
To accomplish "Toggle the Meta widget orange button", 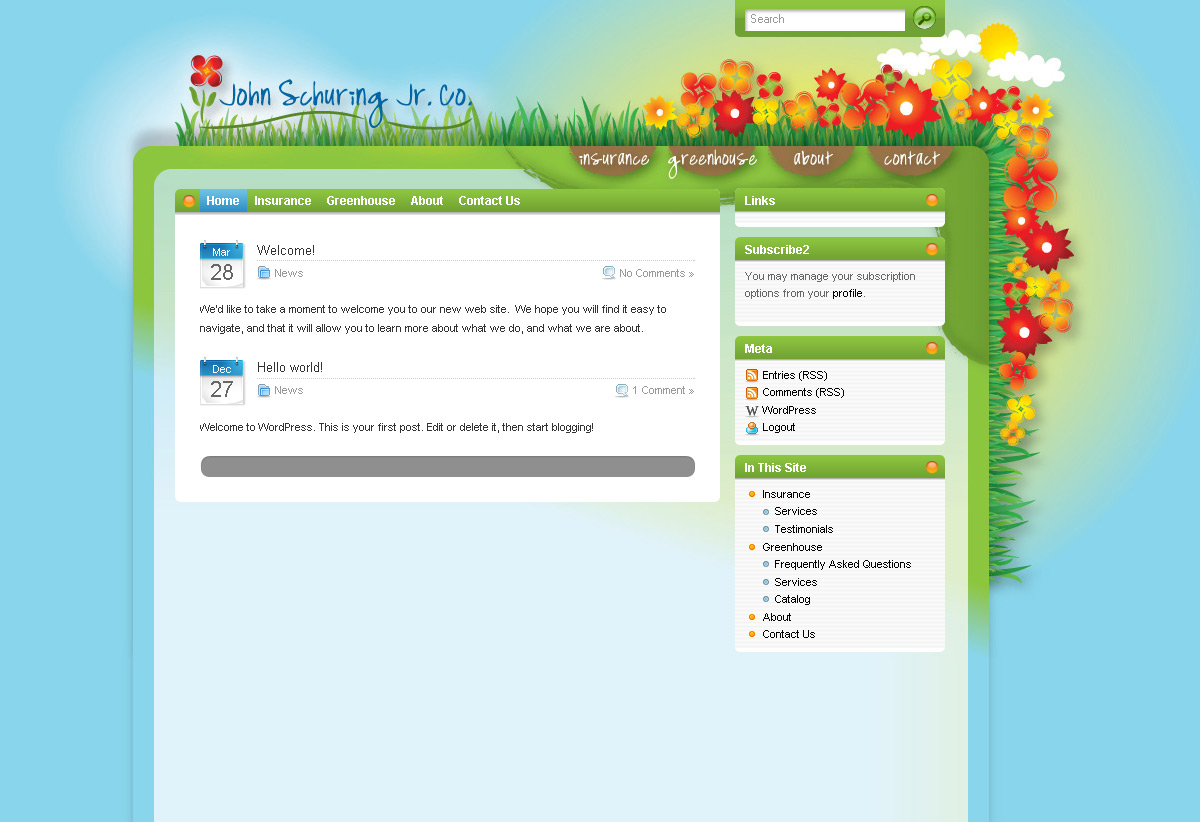I will pos(932,349).
